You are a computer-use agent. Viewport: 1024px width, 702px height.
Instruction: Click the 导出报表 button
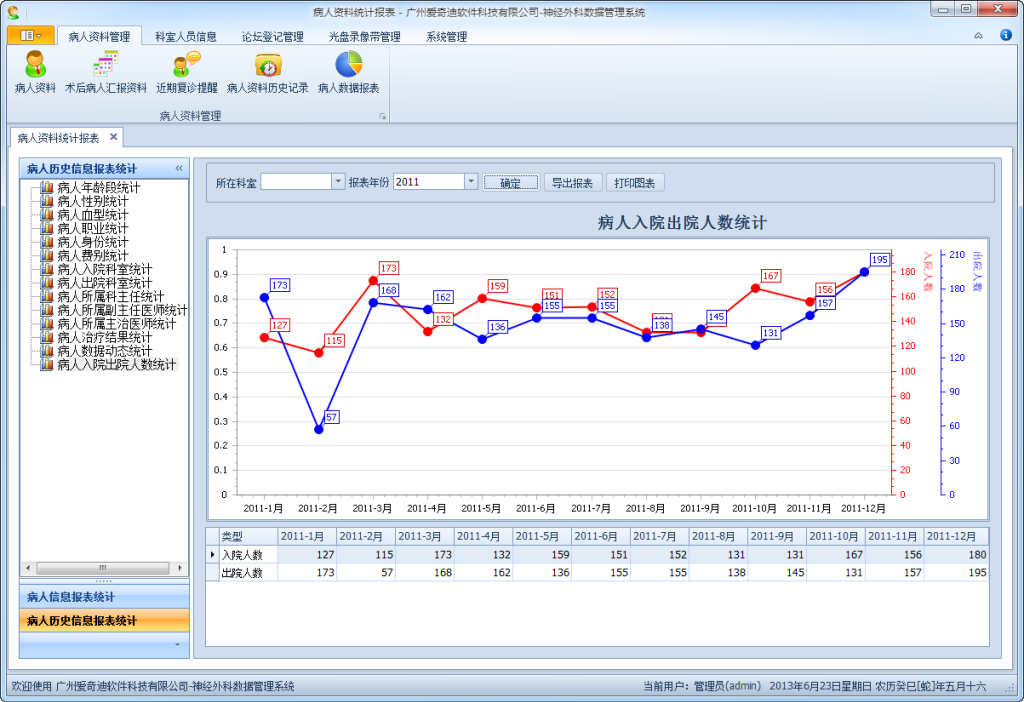point(572,183)
